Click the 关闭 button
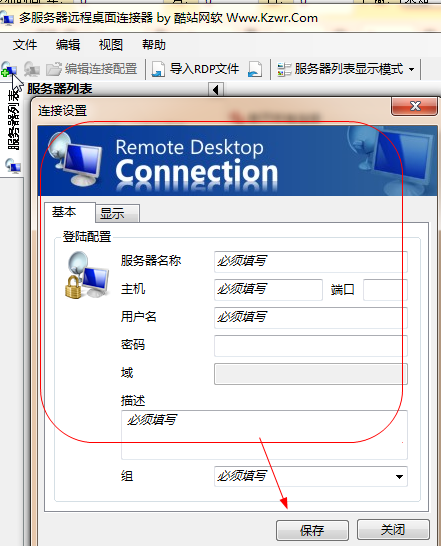The height and width of the screenshot is (546, 441). click(393, 530)
